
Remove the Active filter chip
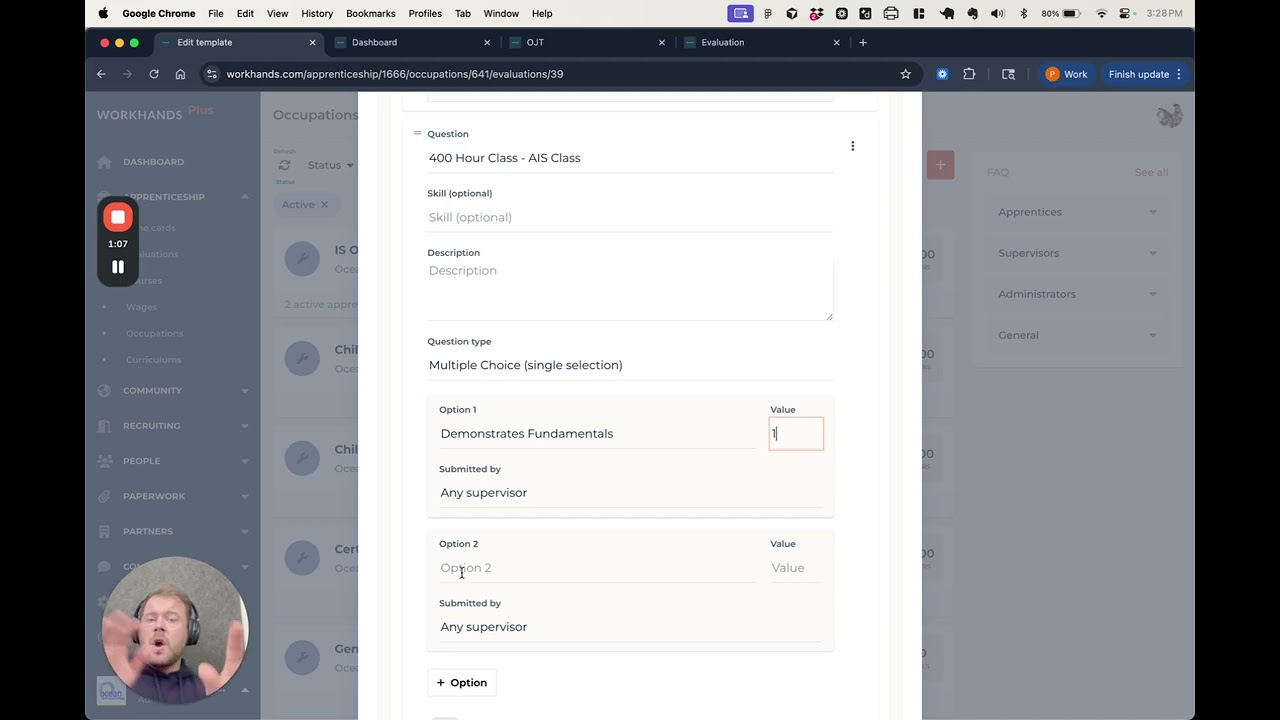point(324,205)
